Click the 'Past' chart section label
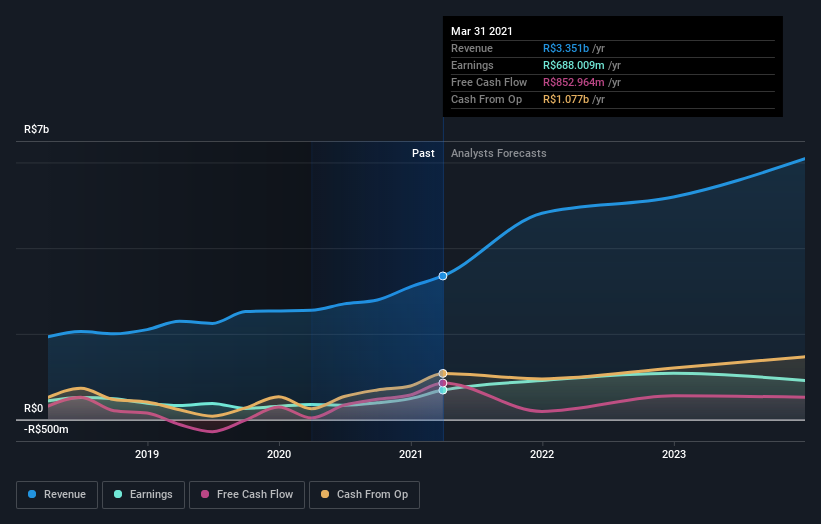The width and height of the screenshot is (821, 524). tap(423, 153)
